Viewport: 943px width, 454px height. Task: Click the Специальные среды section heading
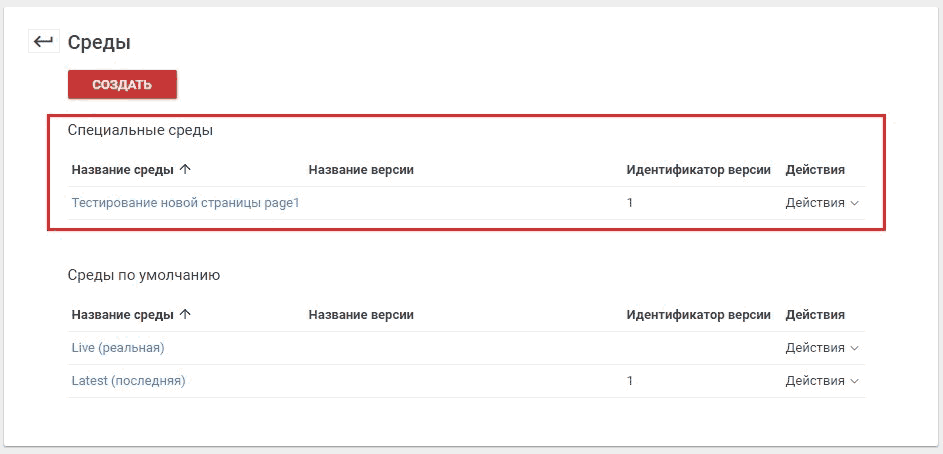coord(140,130)
